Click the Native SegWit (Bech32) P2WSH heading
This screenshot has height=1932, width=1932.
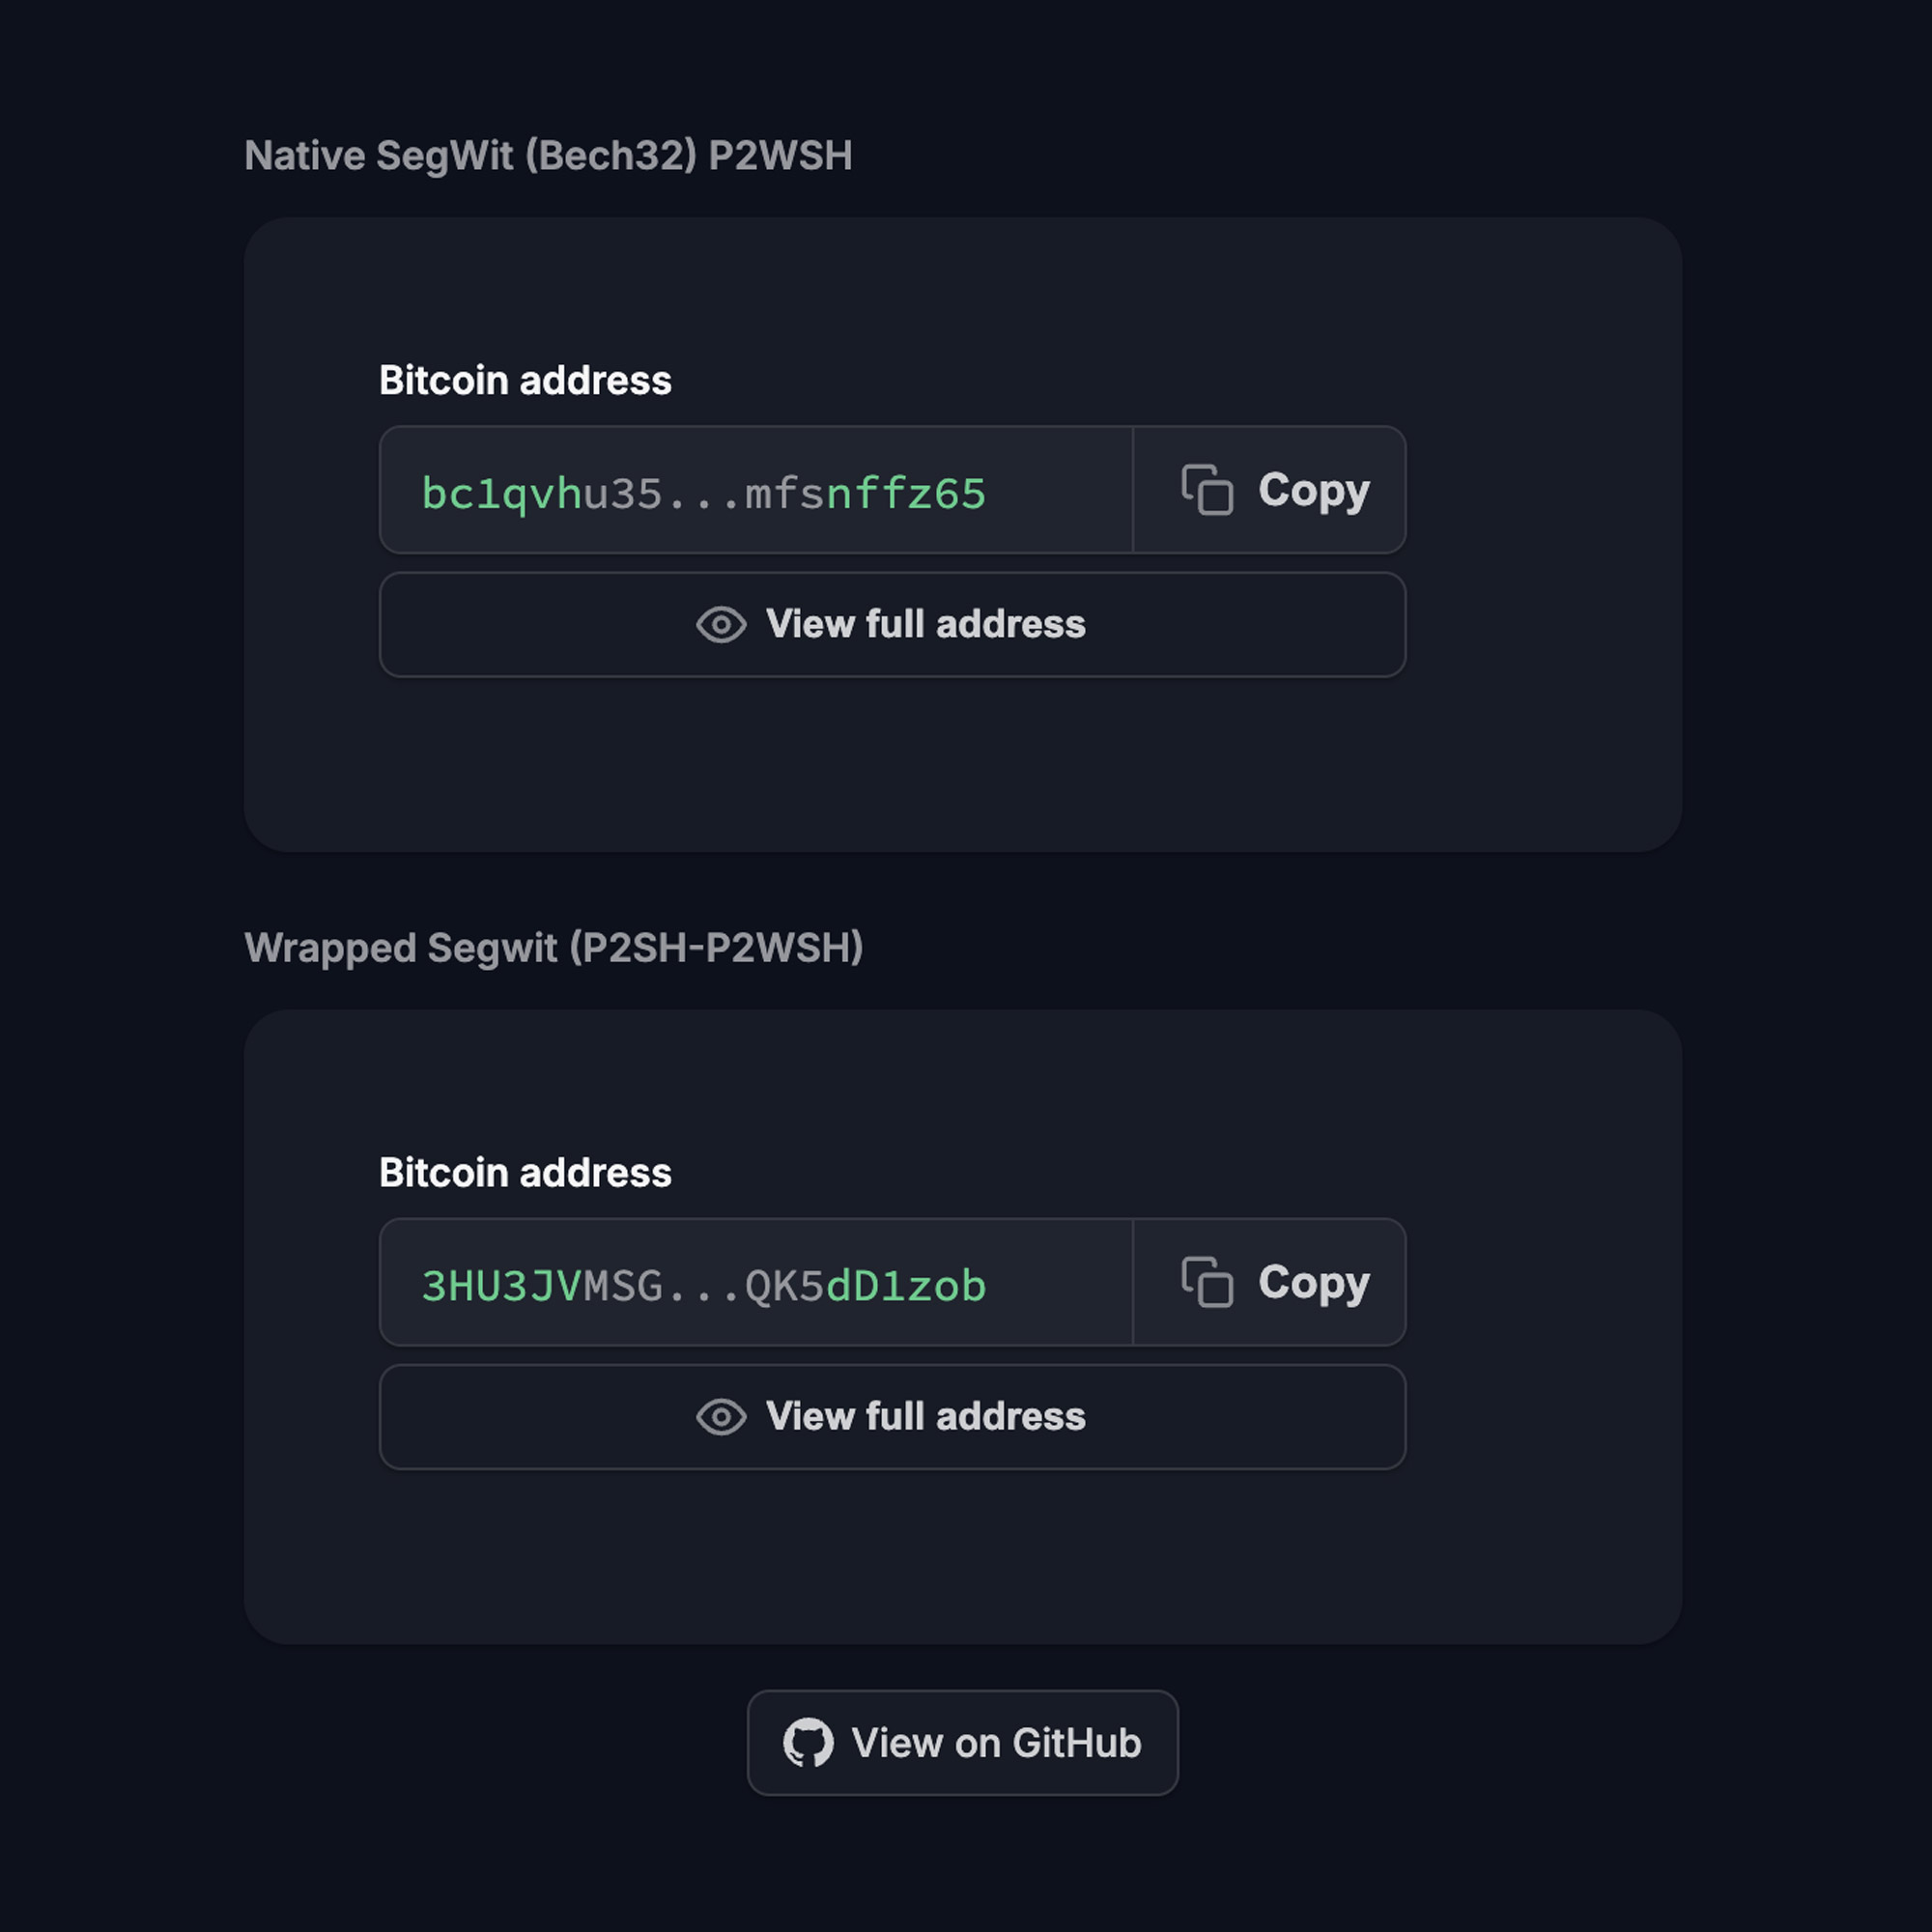(548, 156)
